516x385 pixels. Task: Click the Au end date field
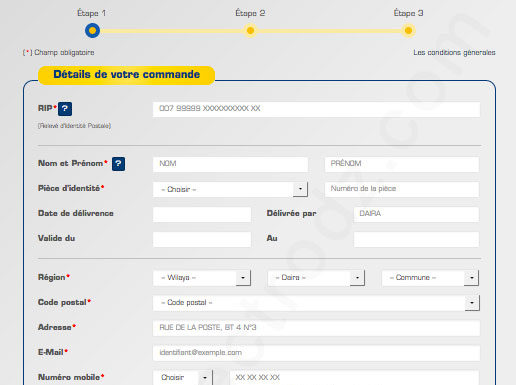(x=416, y=239)
